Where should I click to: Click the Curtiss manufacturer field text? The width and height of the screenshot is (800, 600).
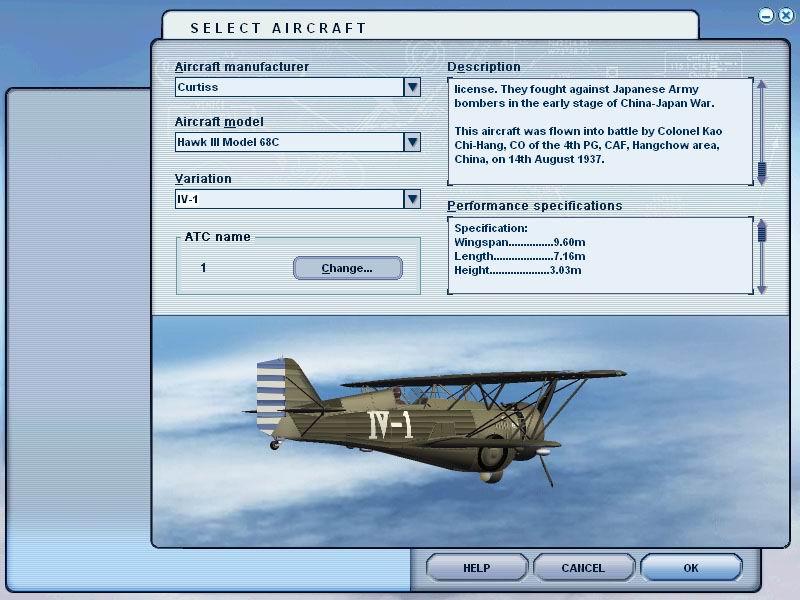point(288,87)
